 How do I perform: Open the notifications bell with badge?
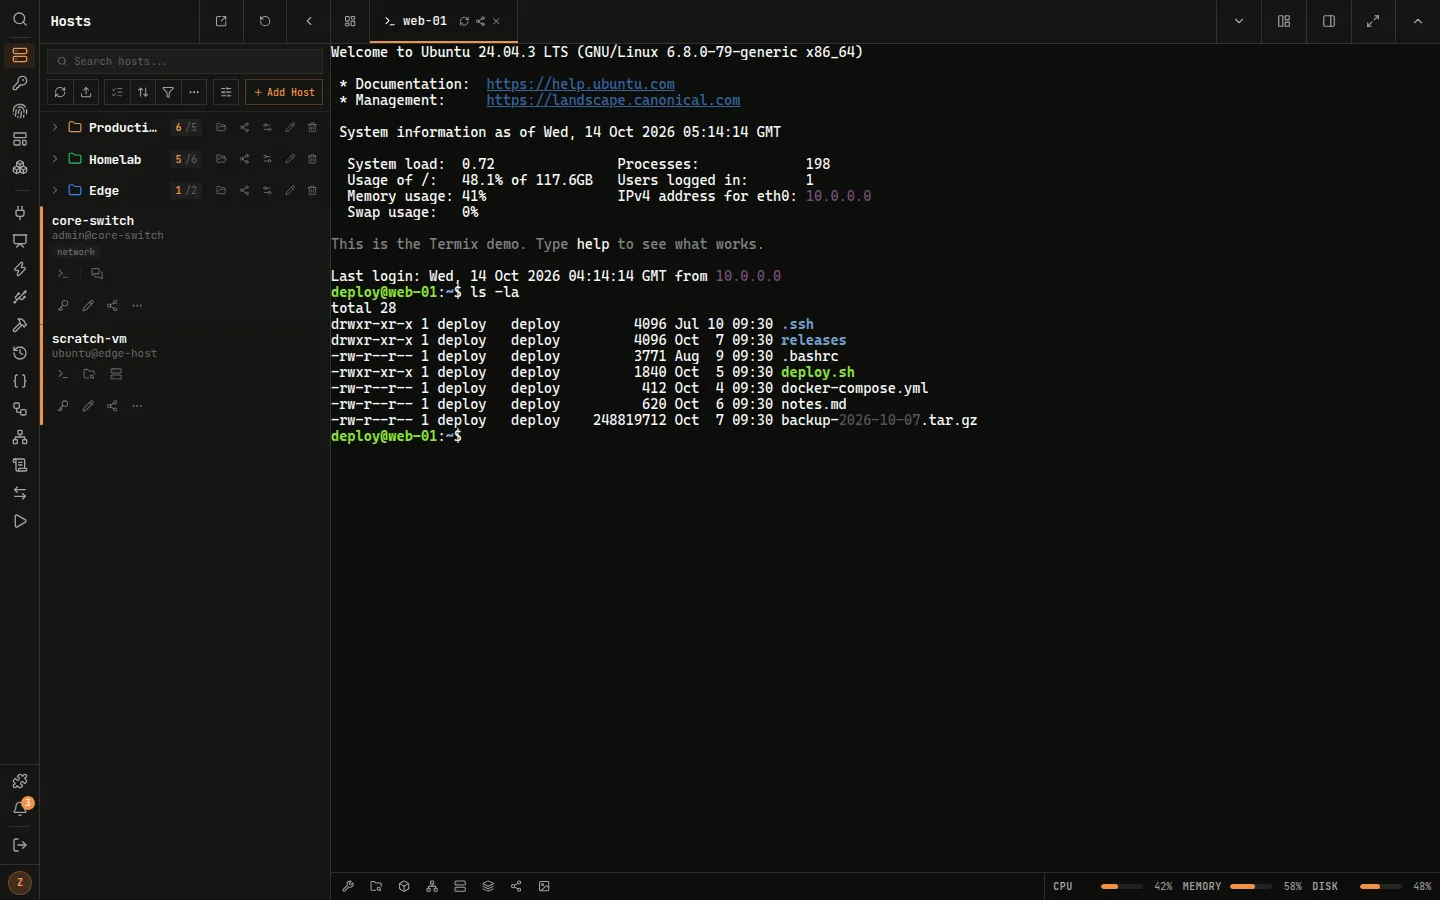point(20,809)
